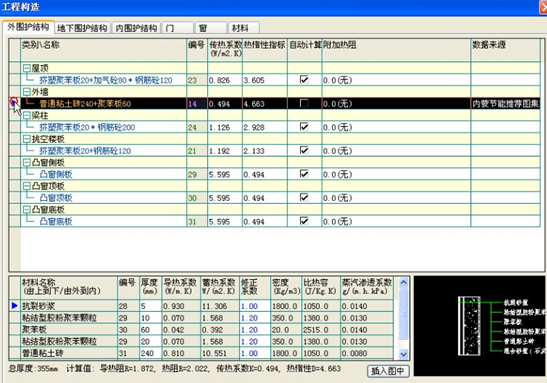
Task: Click the 导热系数 column header in materials table
Action: [x=181, y=287]
